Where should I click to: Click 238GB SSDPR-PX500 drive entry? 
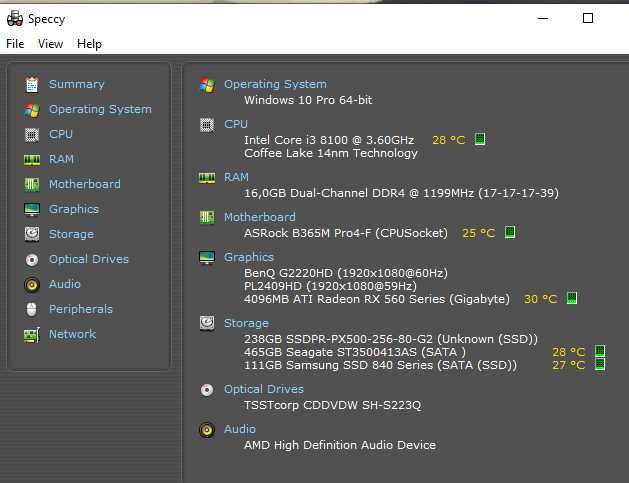click(x=391, y=339)
